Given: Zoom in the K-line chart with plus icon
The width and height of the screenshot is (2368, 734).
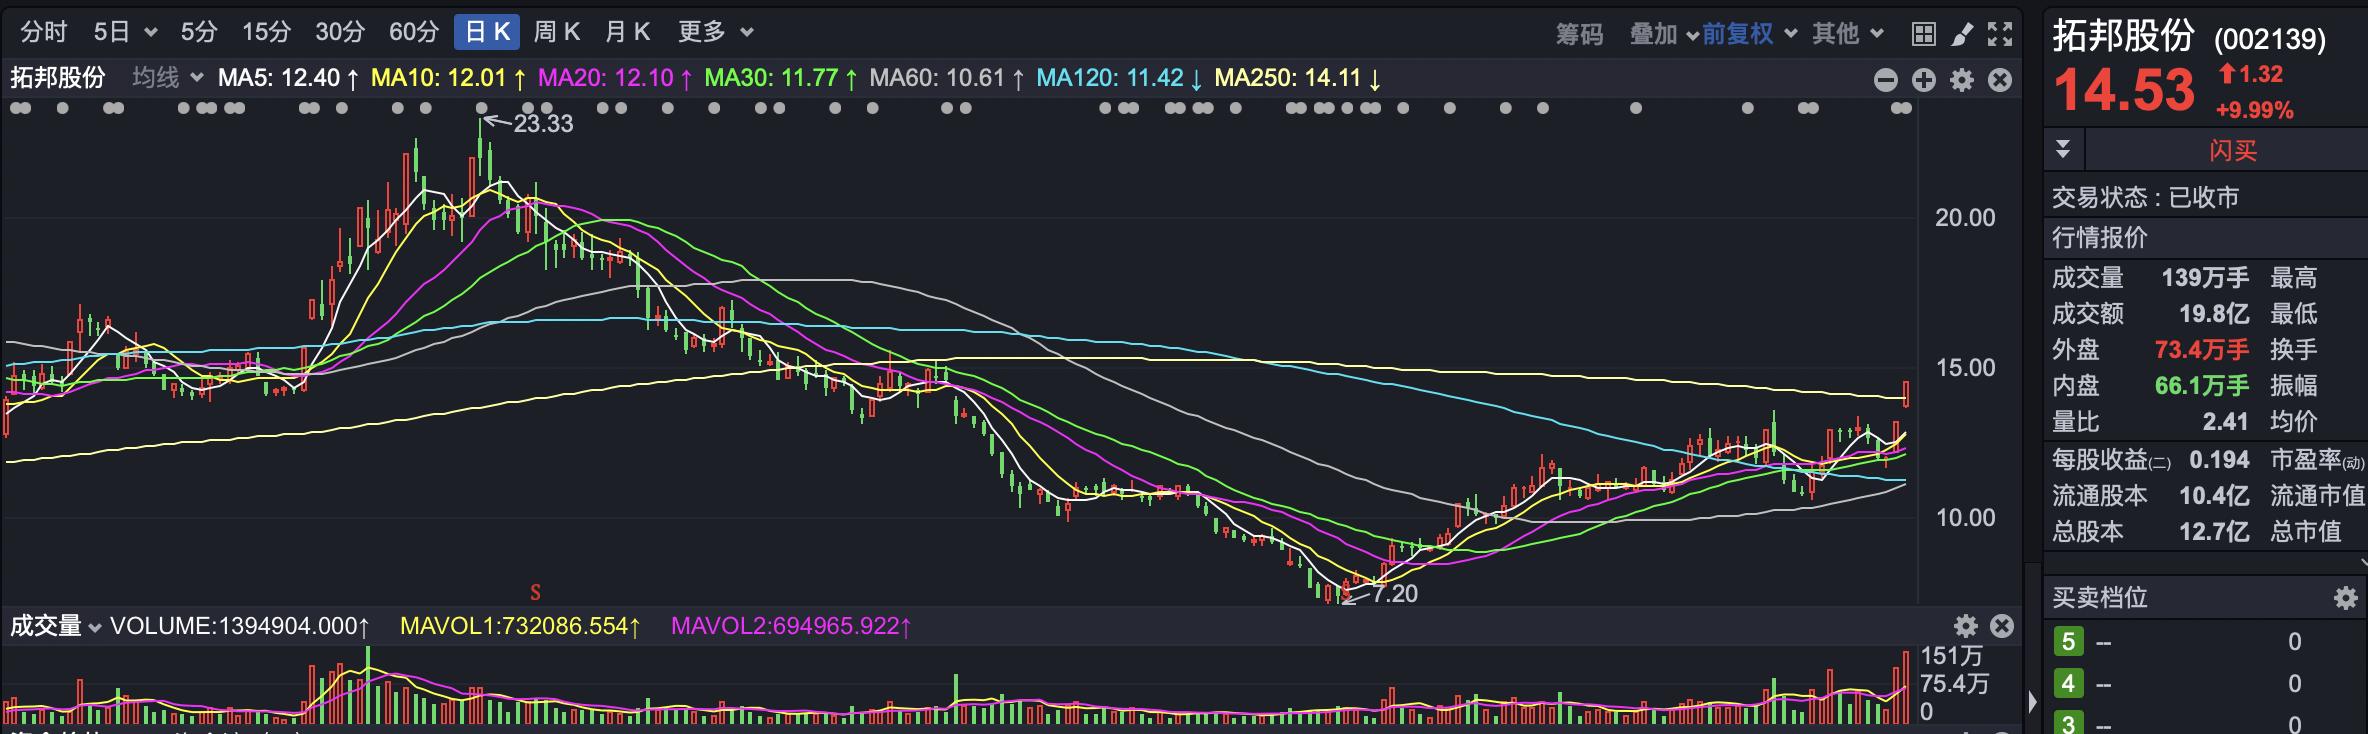Looking at the screenshot, I should click(1923, 80).
